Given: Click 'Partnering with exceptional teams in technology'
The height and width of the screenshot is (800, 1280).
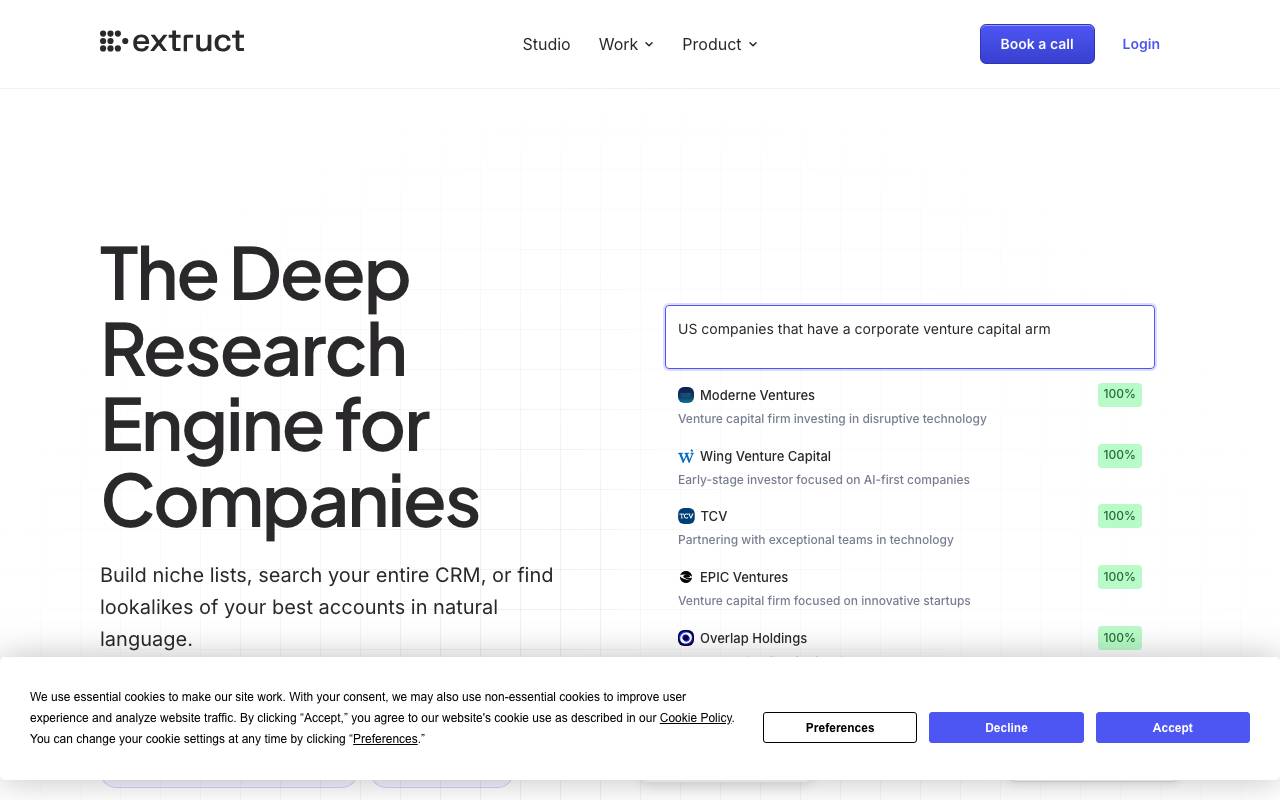Looking at the screenshot, I should 816,540.
